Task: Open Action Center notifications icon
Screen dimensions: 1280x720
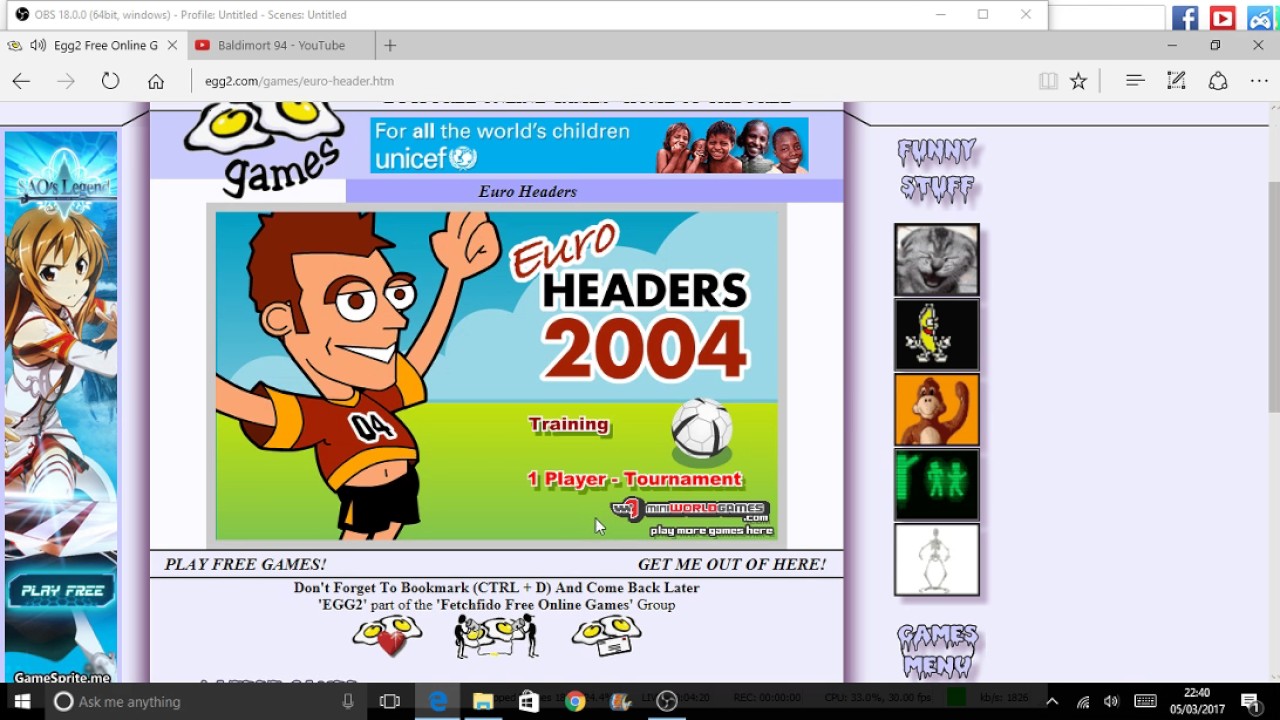Action: [1249, 701]
